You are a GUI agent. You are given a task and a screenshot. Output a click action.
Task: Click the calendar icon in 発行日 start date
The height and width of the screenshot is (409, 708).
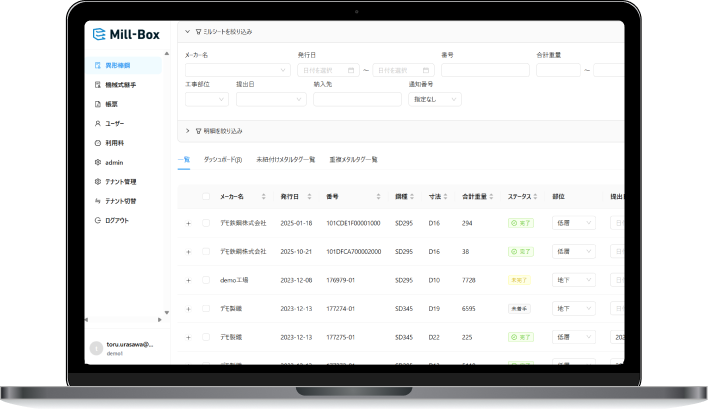coord(351,70)
